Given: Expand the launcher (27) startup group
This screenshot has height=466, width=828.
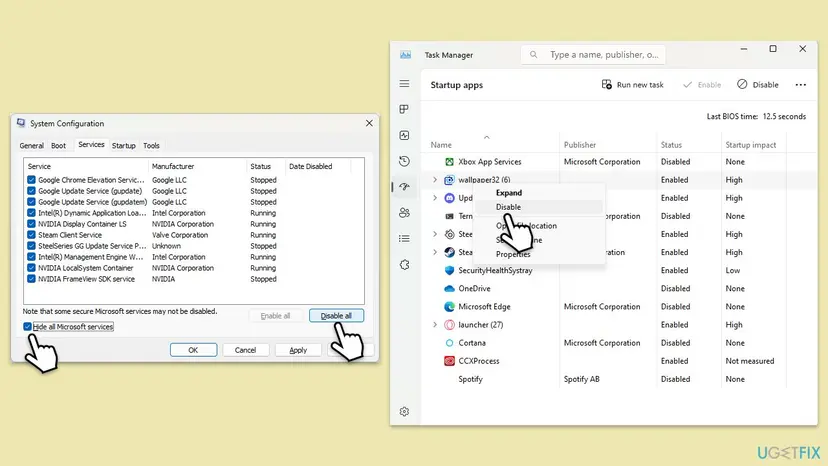Looking at the screenshot, I should click(435, 324).
